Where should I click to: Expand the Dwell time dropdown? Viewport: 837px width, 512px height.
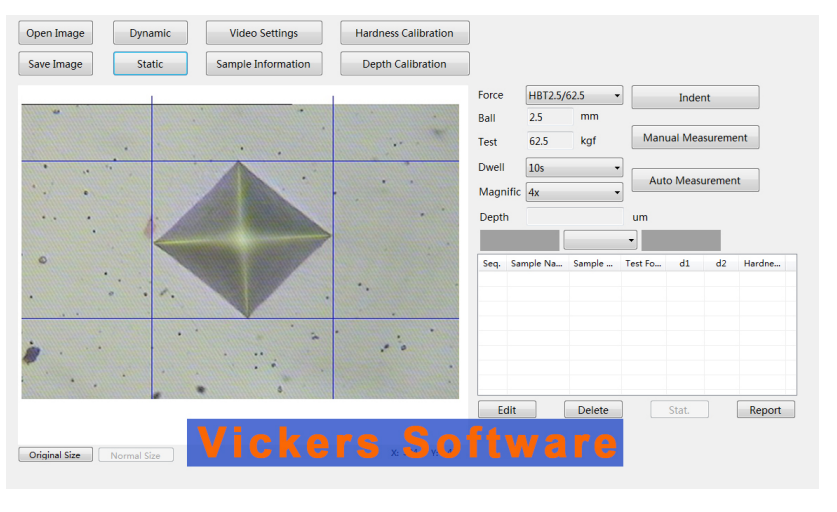point(574,168)
